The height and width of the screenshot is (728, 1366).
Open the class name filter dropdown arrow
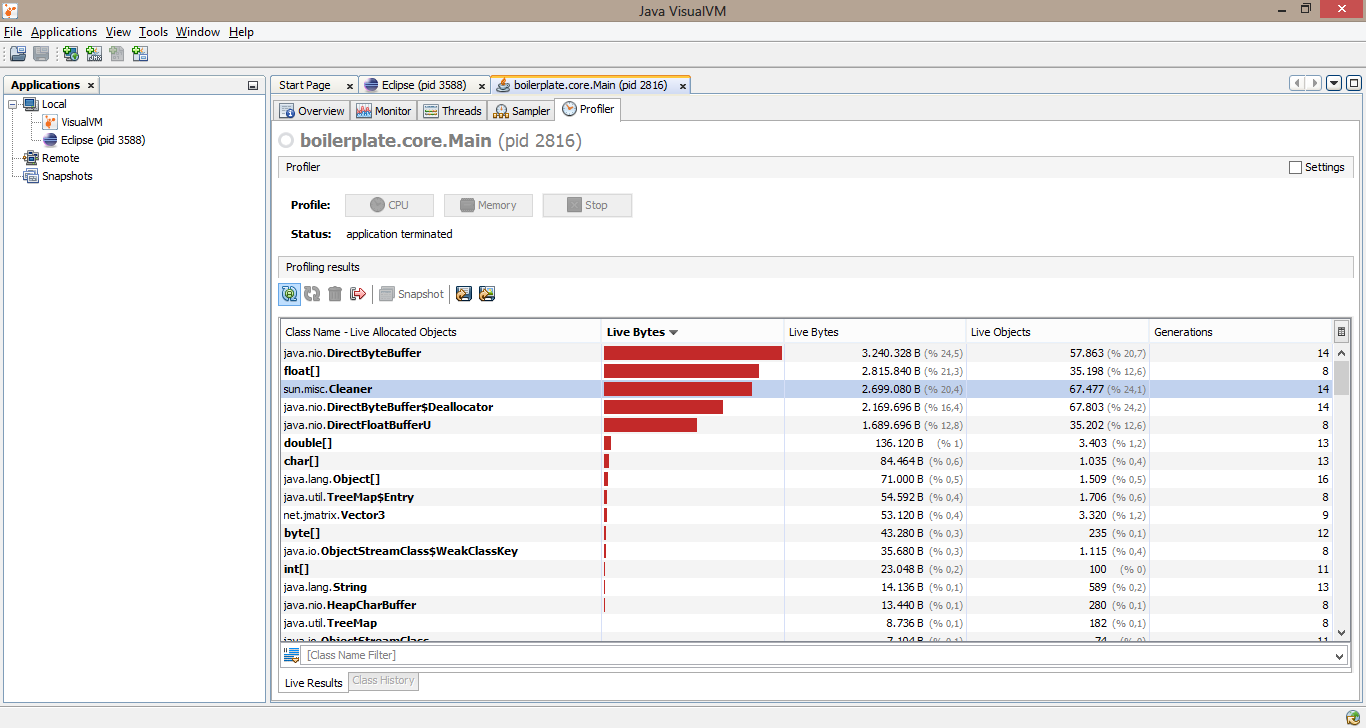(1340, 656)
